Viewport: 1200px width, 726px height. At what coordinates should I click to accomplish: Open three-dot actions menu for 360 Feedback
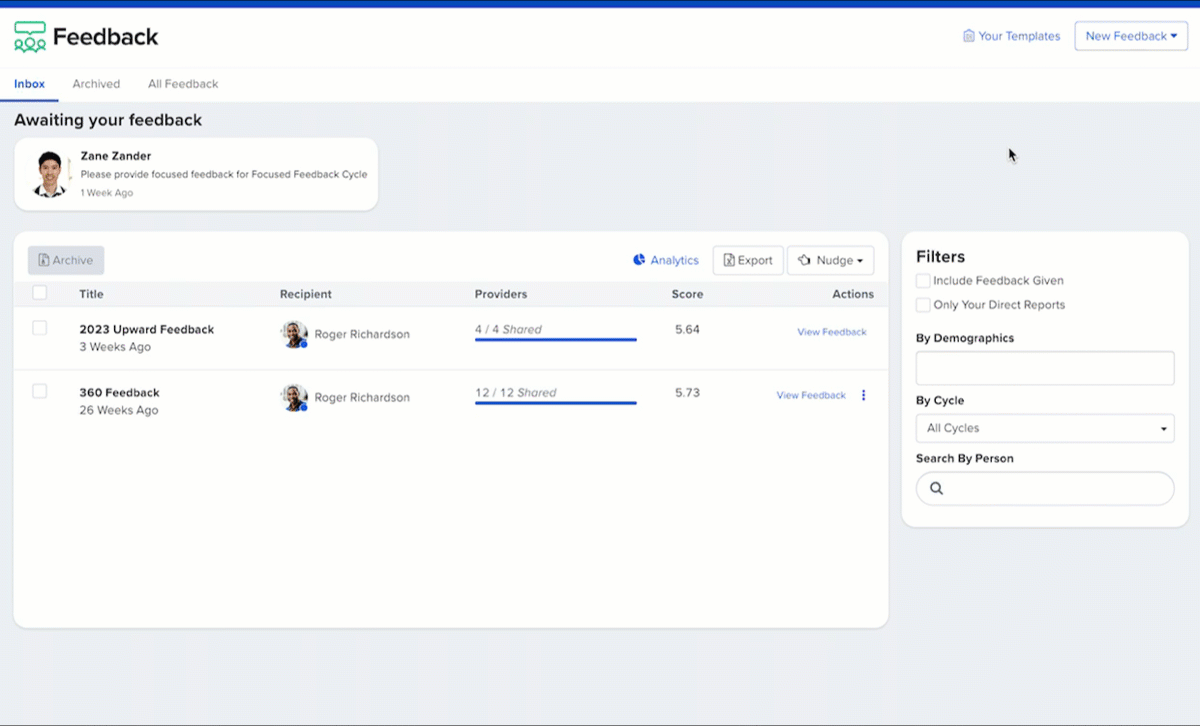pyautogui.click(x=864, y=395)
